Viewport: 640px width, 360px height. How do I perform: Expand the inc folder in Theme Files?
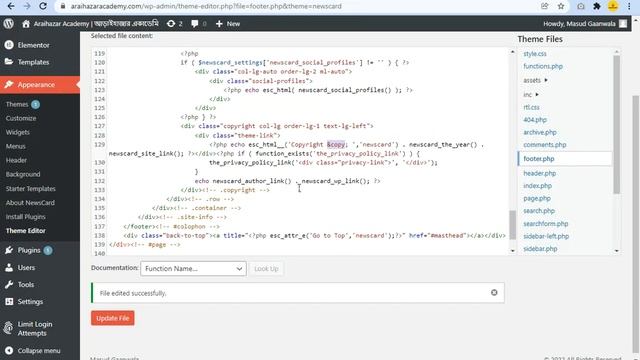tap(531, 95)
